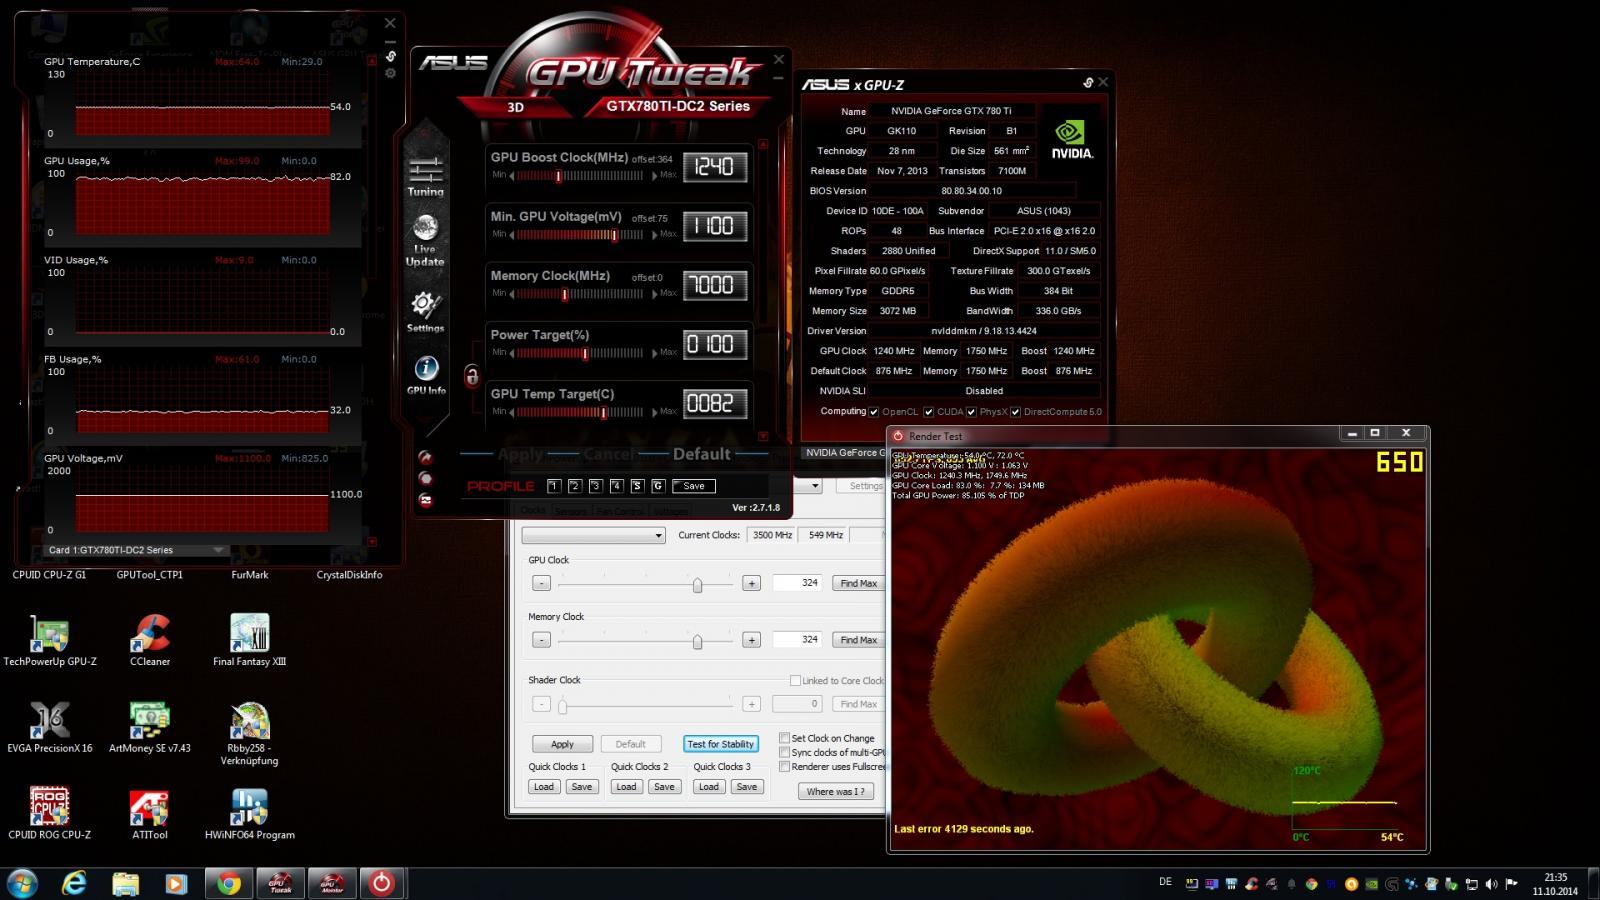The image size is (1600, 900).
Task: Open the Windows Start menu
Action: [22, 883]
